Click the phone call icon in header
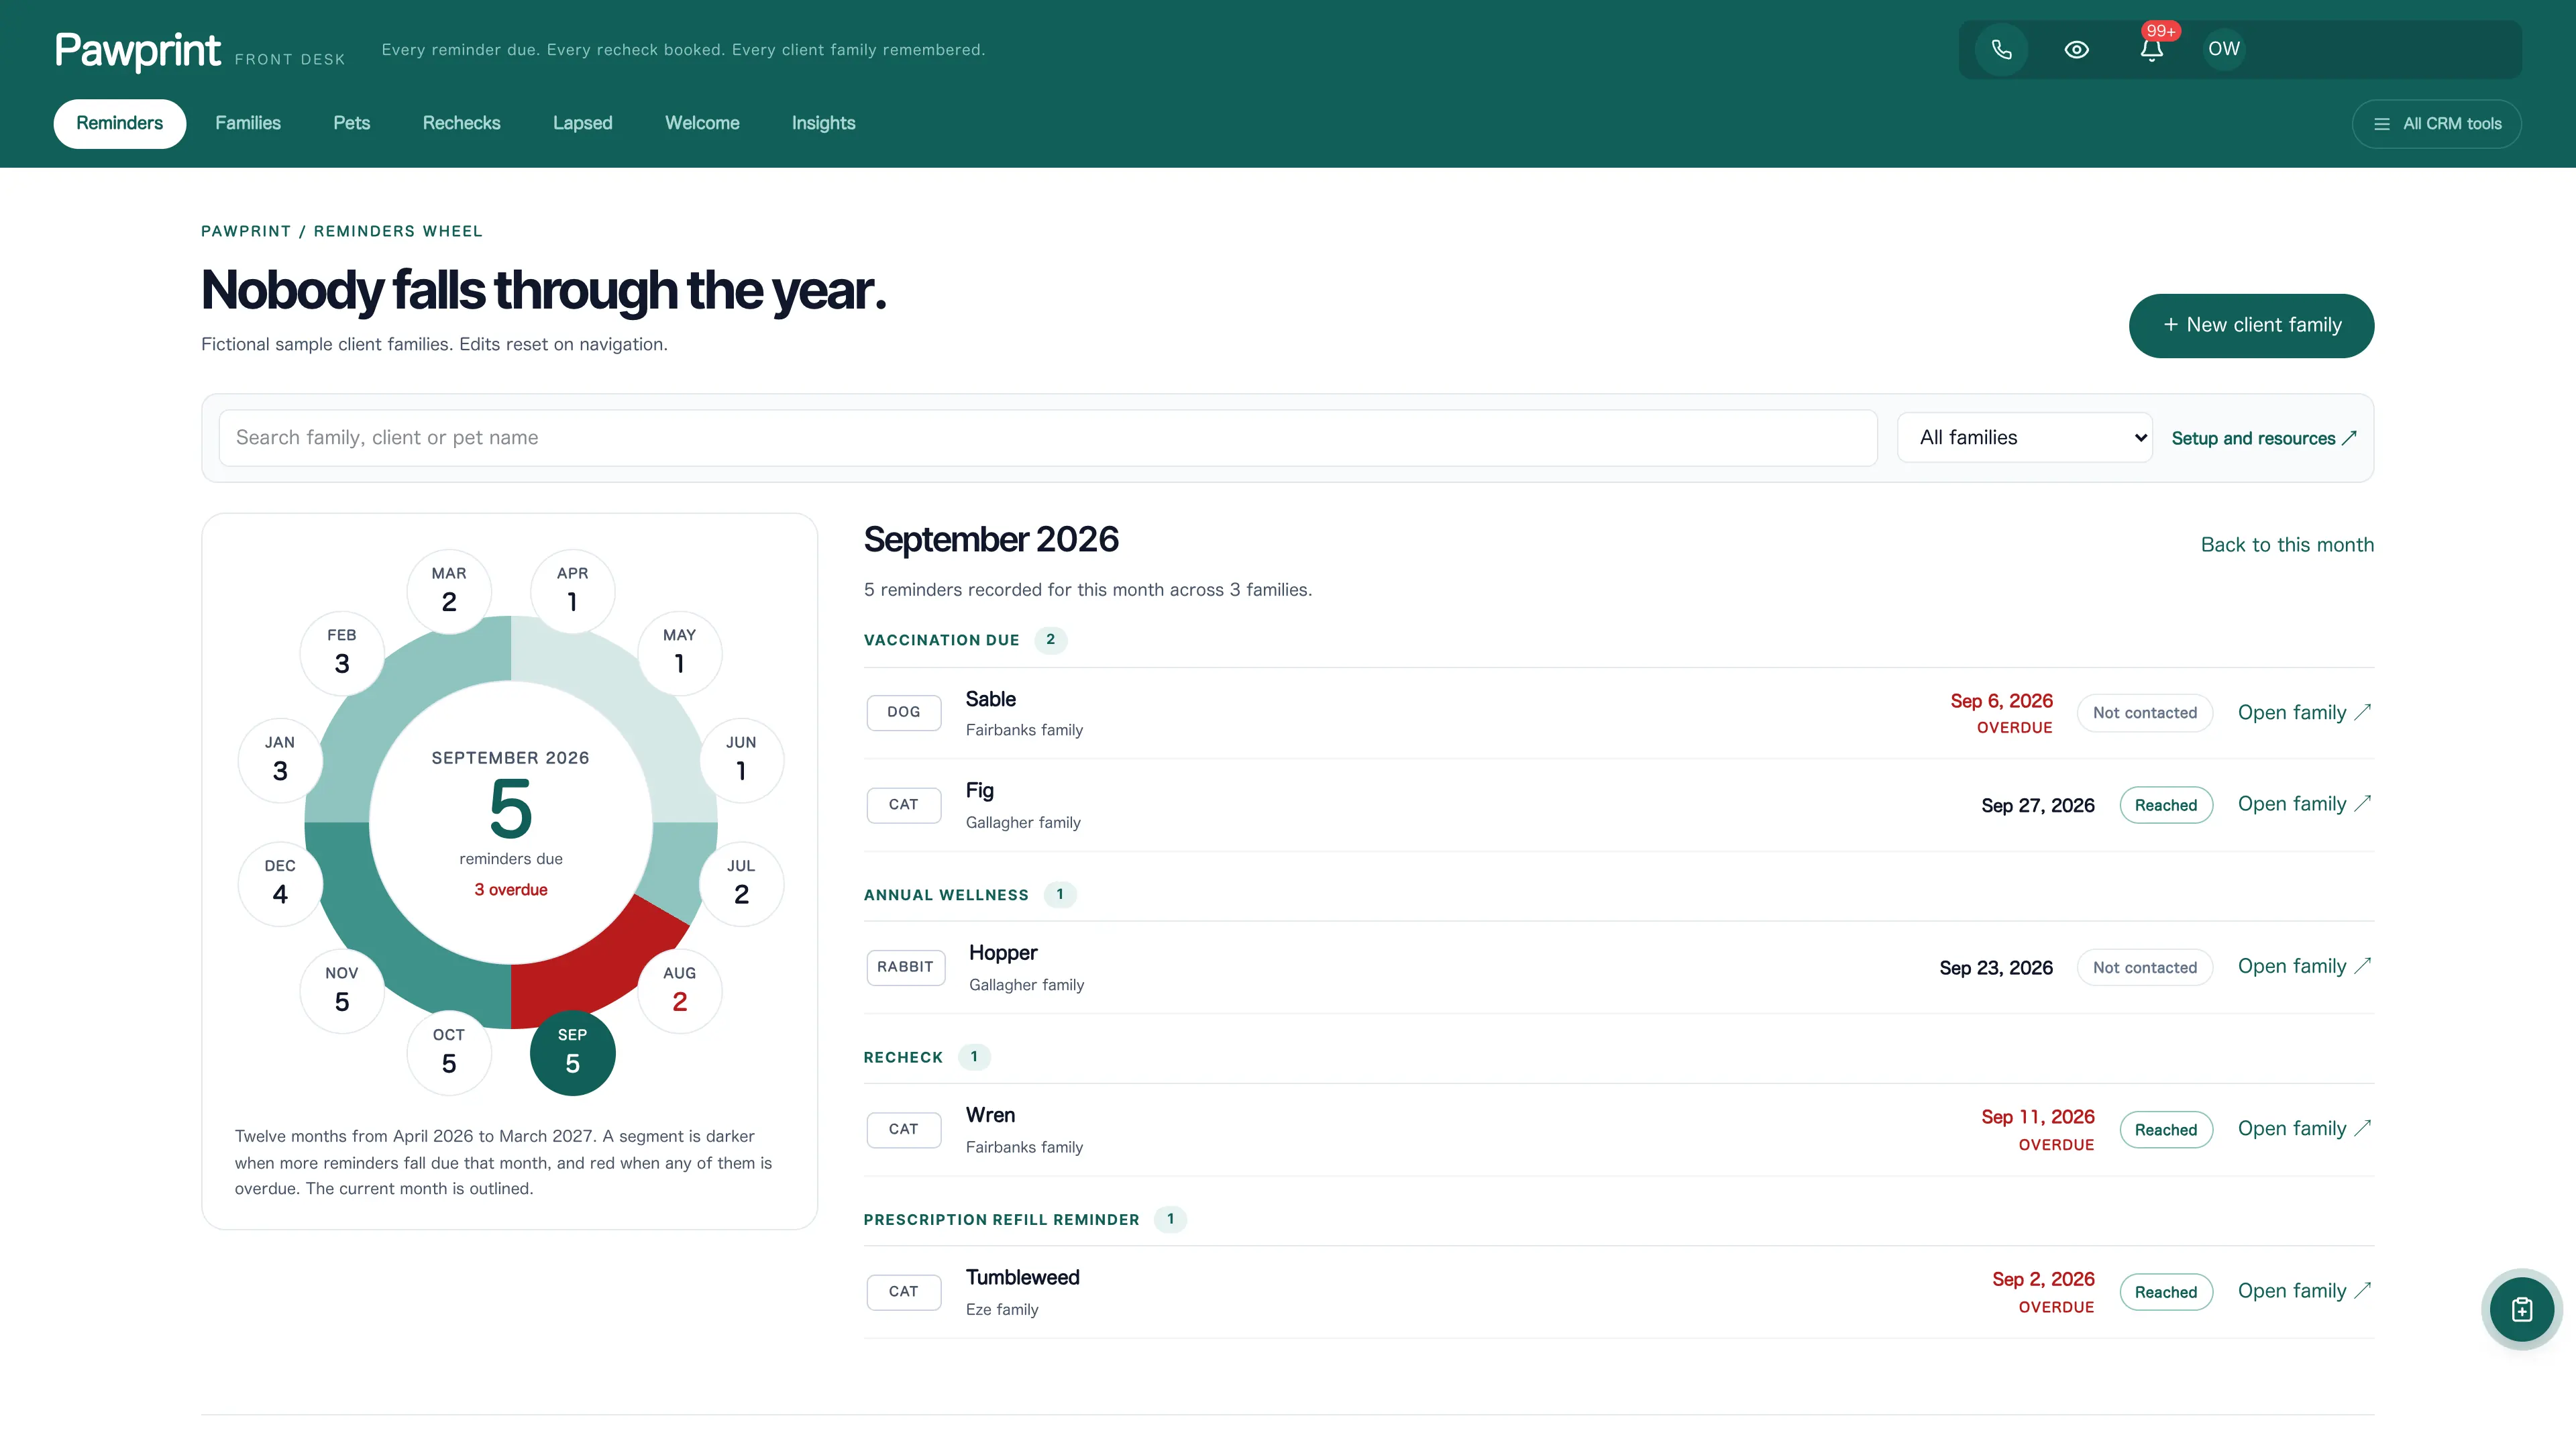The height and width of the screenshot is (1449, 2576). (x=2001, y=49)
